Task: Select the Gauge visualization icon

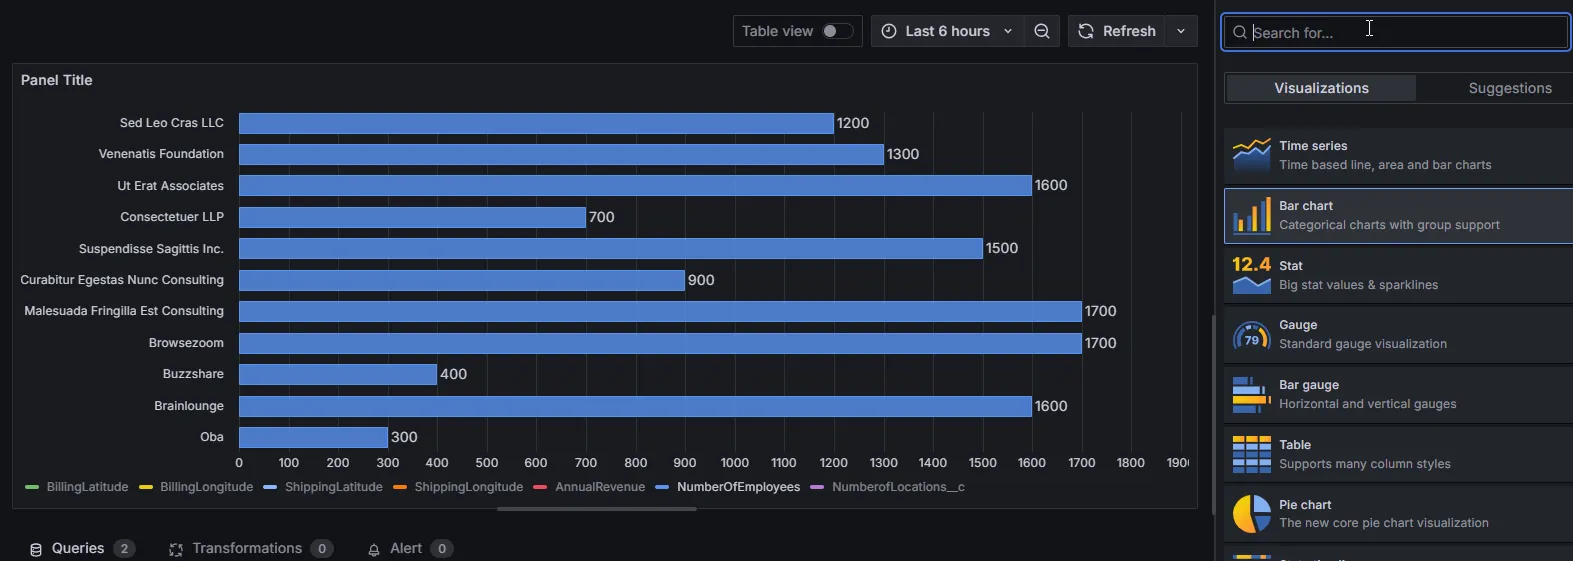Action: click(x=1251, y=336)
